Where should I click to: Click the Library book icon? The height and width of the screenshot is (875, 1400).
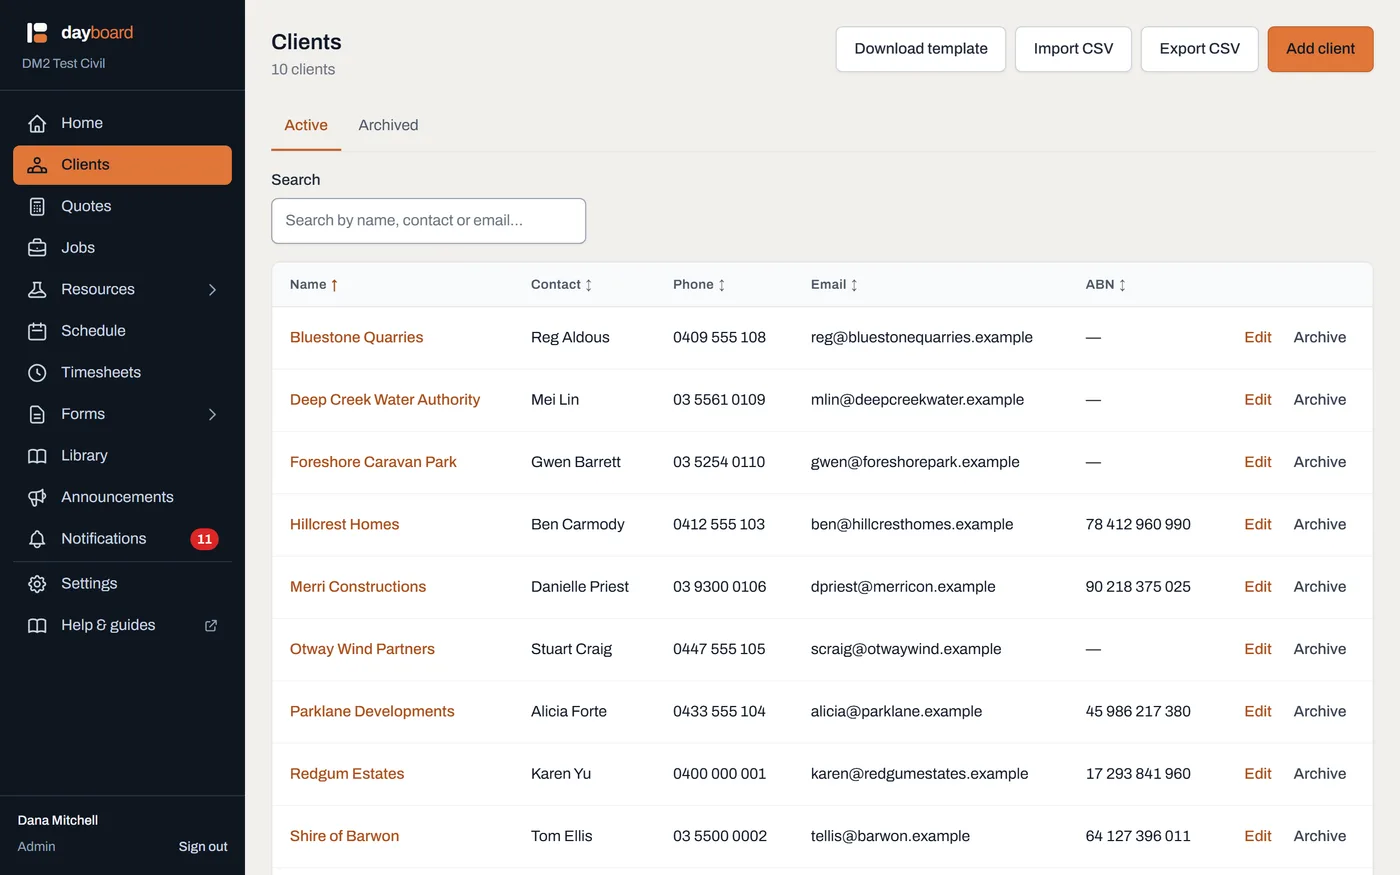pos(37,455)
